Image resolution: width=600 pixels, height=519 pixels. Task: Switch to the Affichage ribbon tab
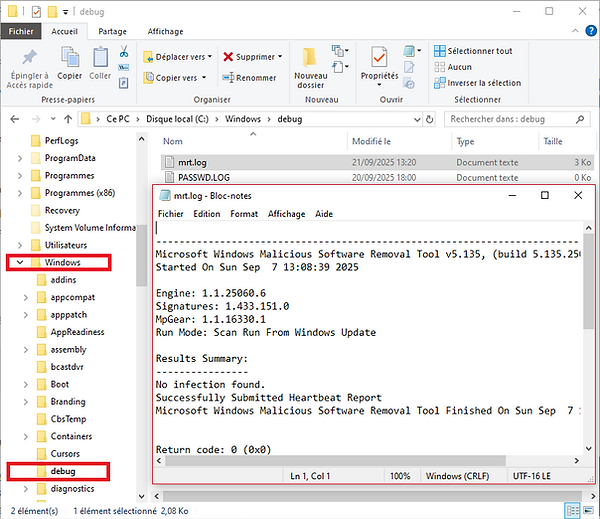tap(165, 31)
